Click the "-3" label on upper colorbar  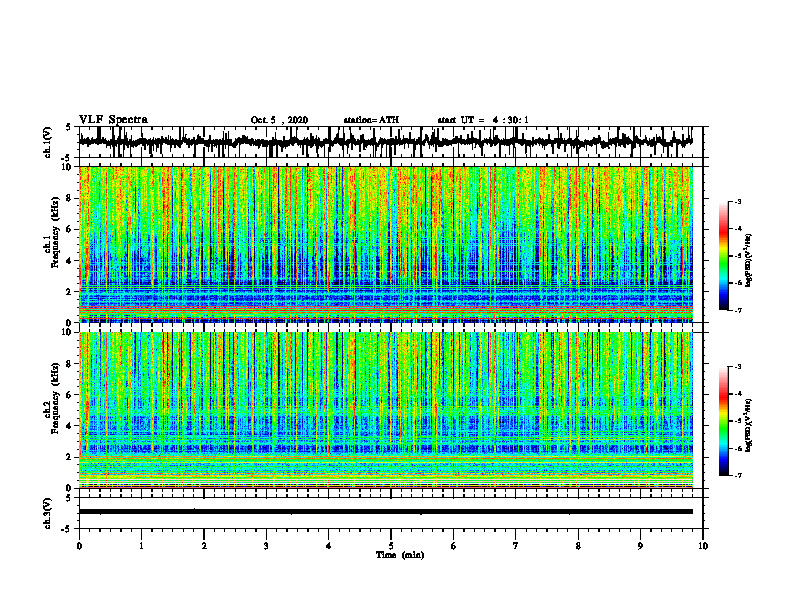(x=737, y=201)
